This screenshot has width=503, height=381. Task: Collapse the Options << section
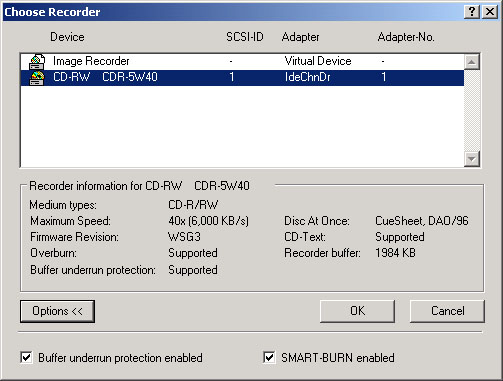pos(57,311)
